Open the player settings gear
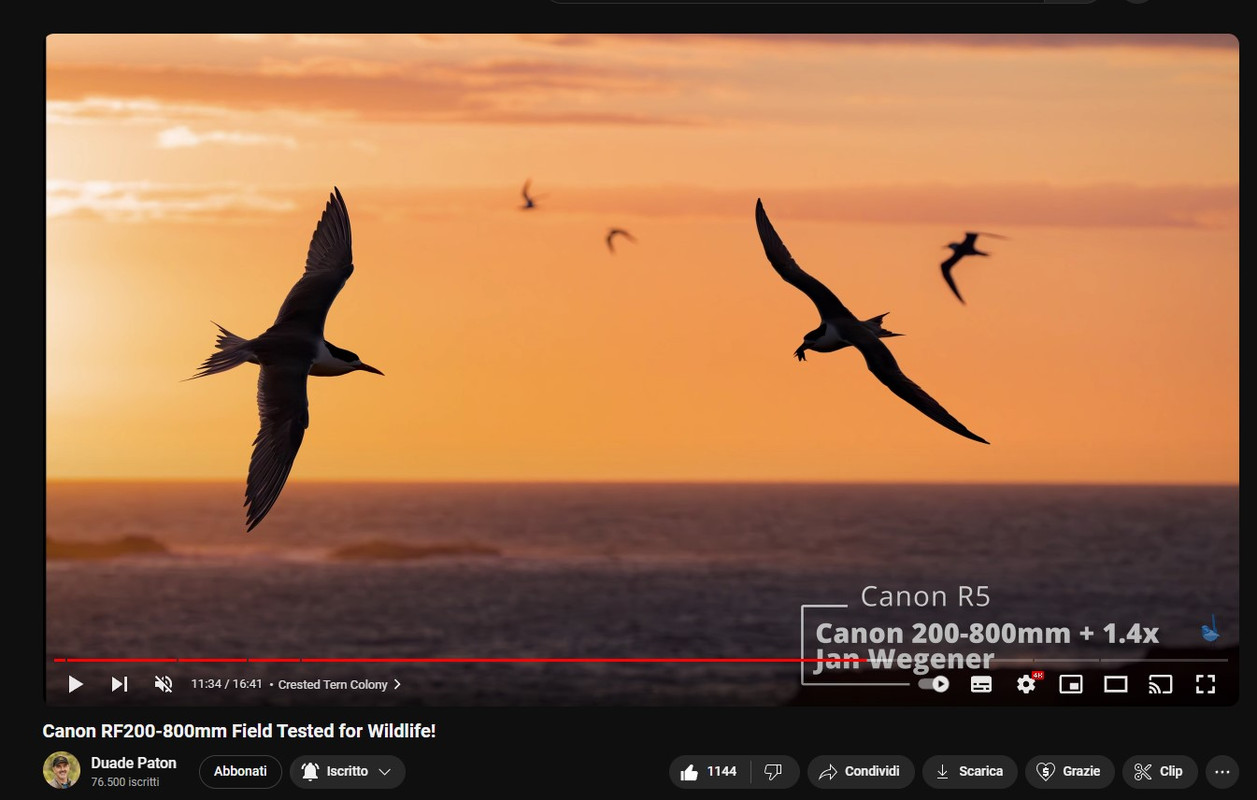The width and height of the screenshot is (1257, 800). (x=1026, y=684)
